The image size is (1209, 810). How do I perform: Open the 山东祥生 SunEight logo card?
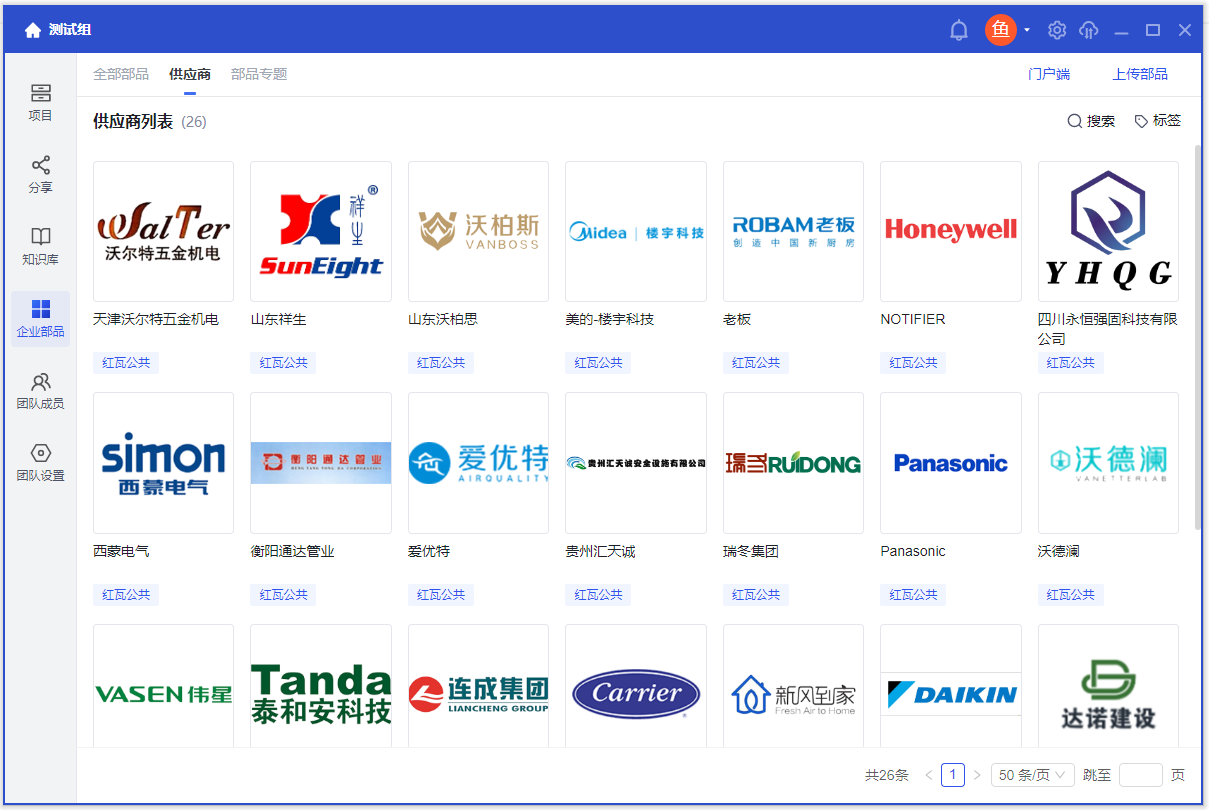(x=321, y=231)
